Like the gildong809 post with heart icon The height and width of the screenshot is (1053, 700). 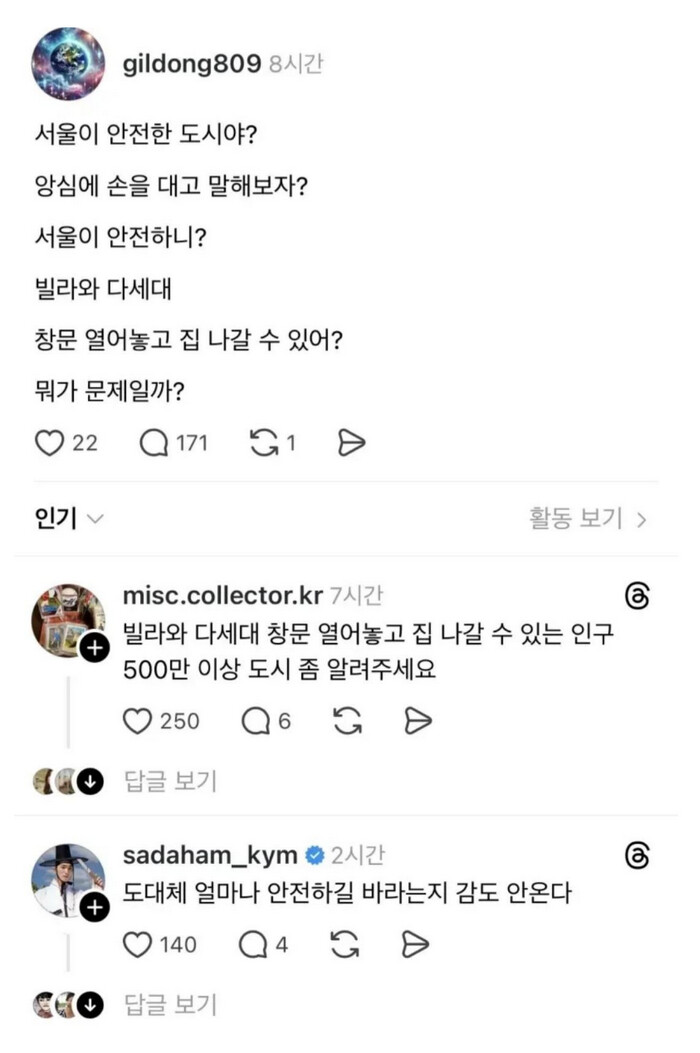tap(50, 443)
